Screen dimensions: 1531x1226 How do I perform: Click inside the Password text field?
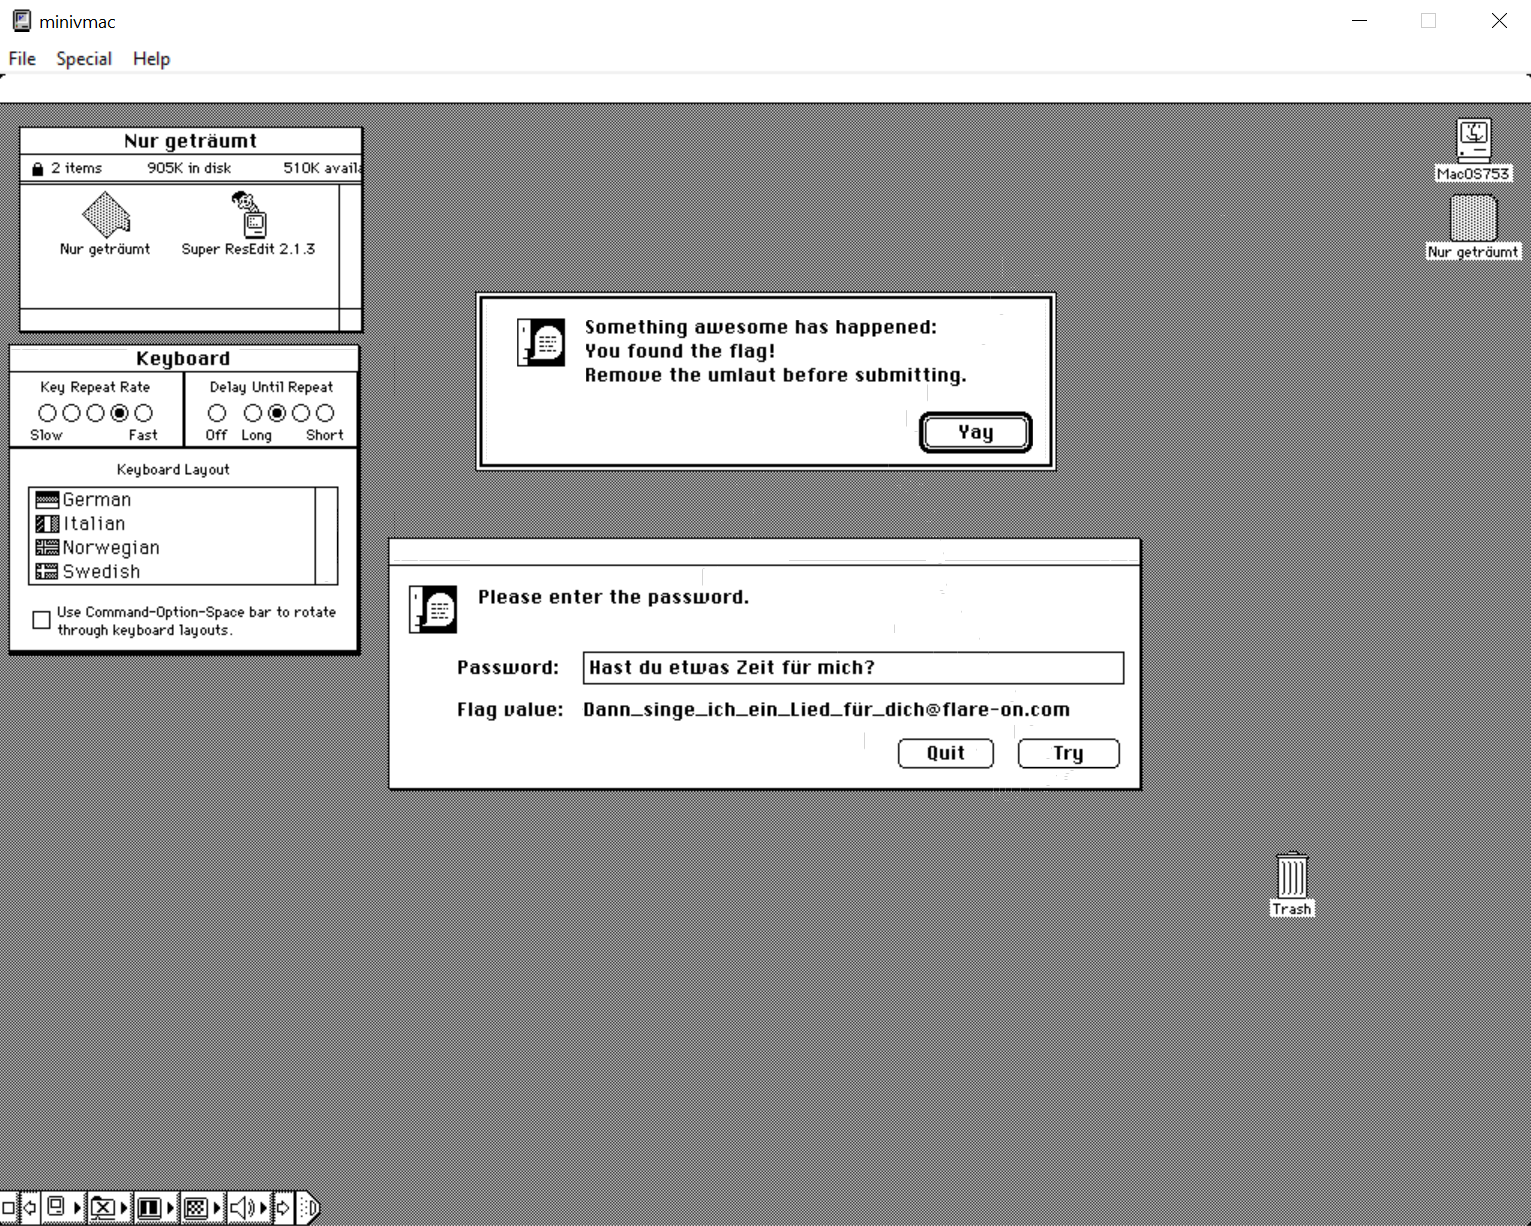853,668
